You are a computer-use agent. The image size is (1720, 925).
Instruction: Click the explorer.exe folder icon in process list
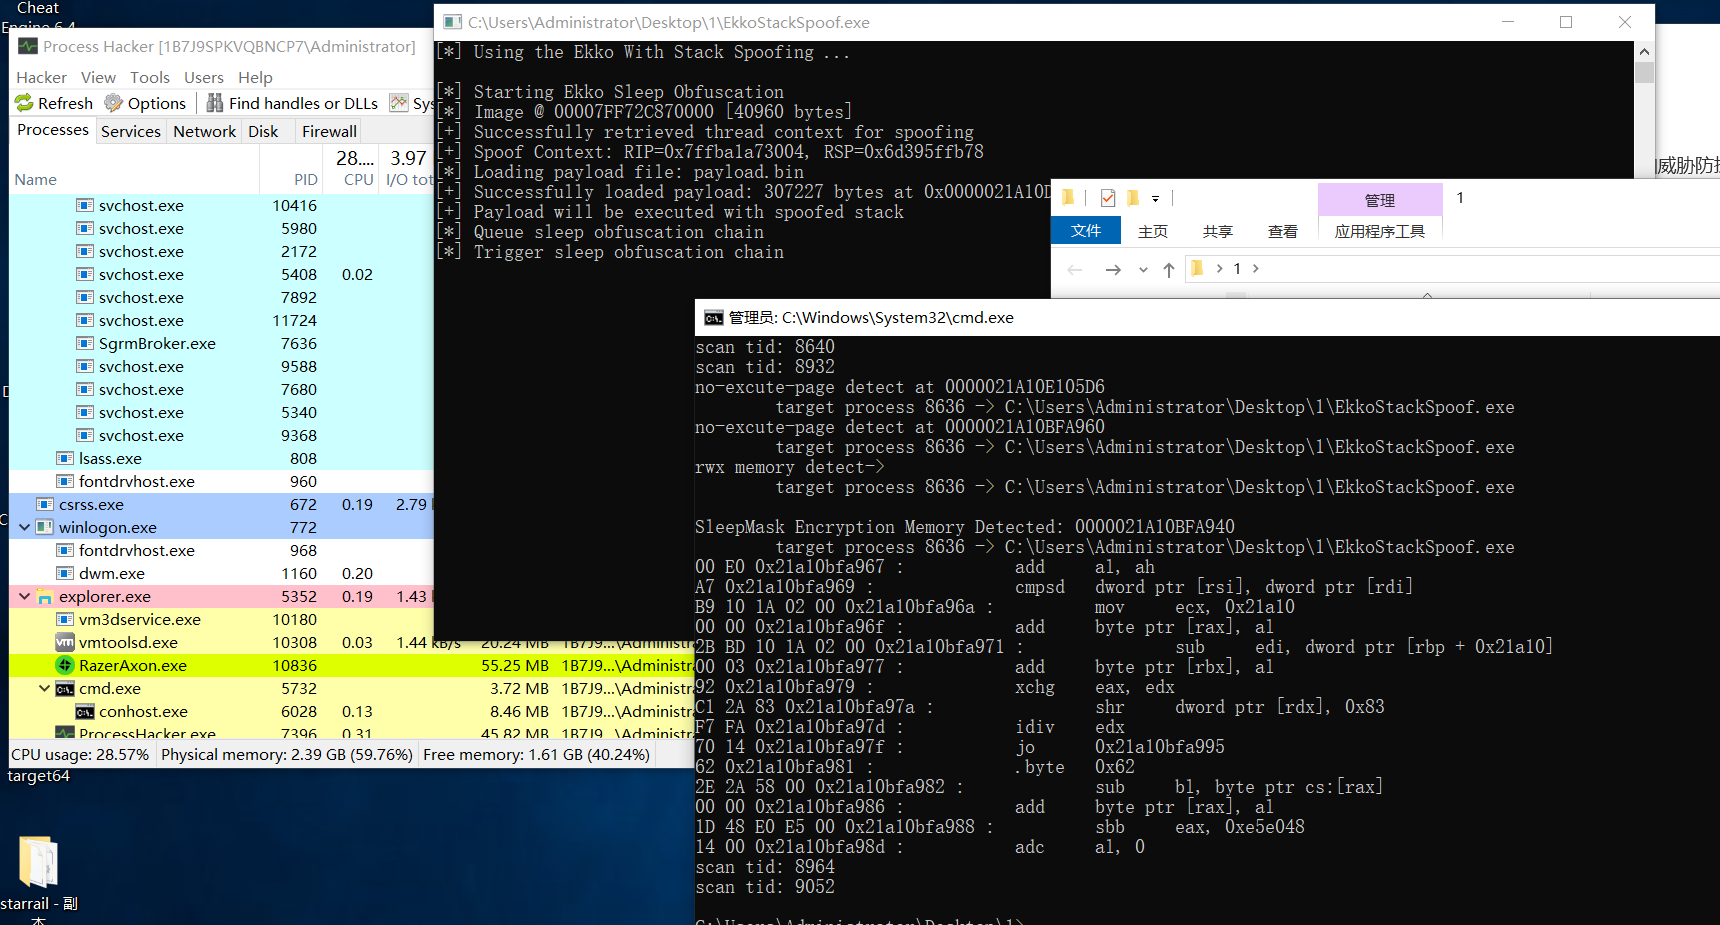coord(45,596)
